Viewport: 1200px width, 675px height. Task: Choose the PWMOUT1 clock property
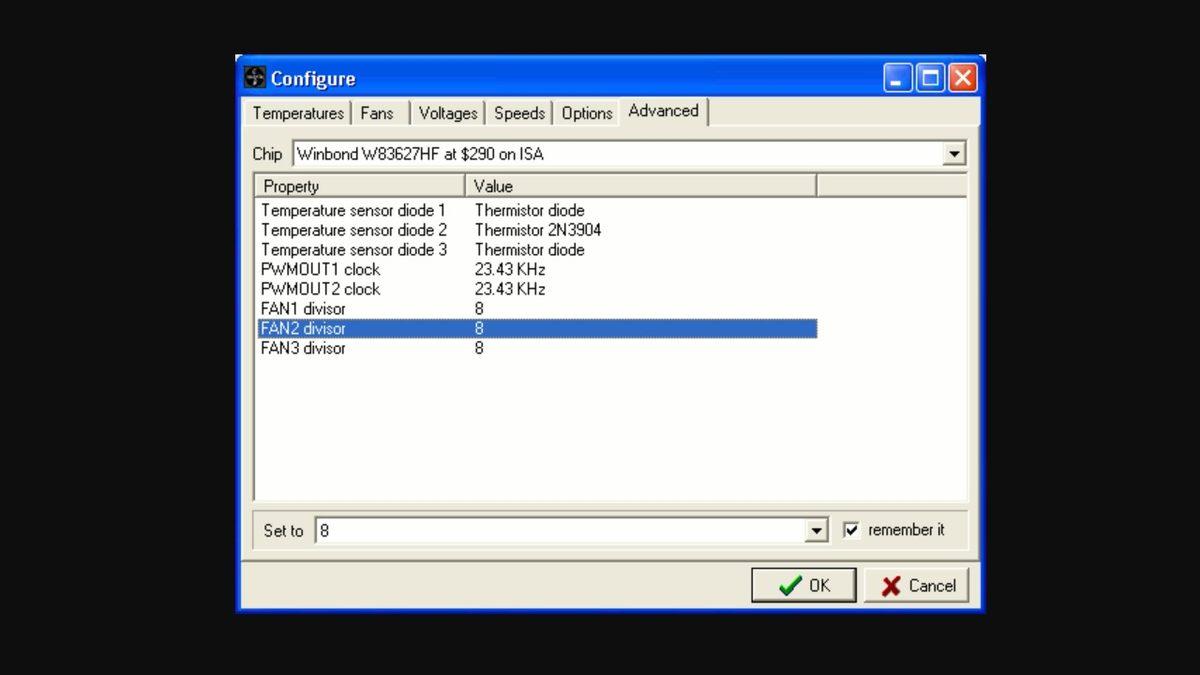[x=320, y=270]
